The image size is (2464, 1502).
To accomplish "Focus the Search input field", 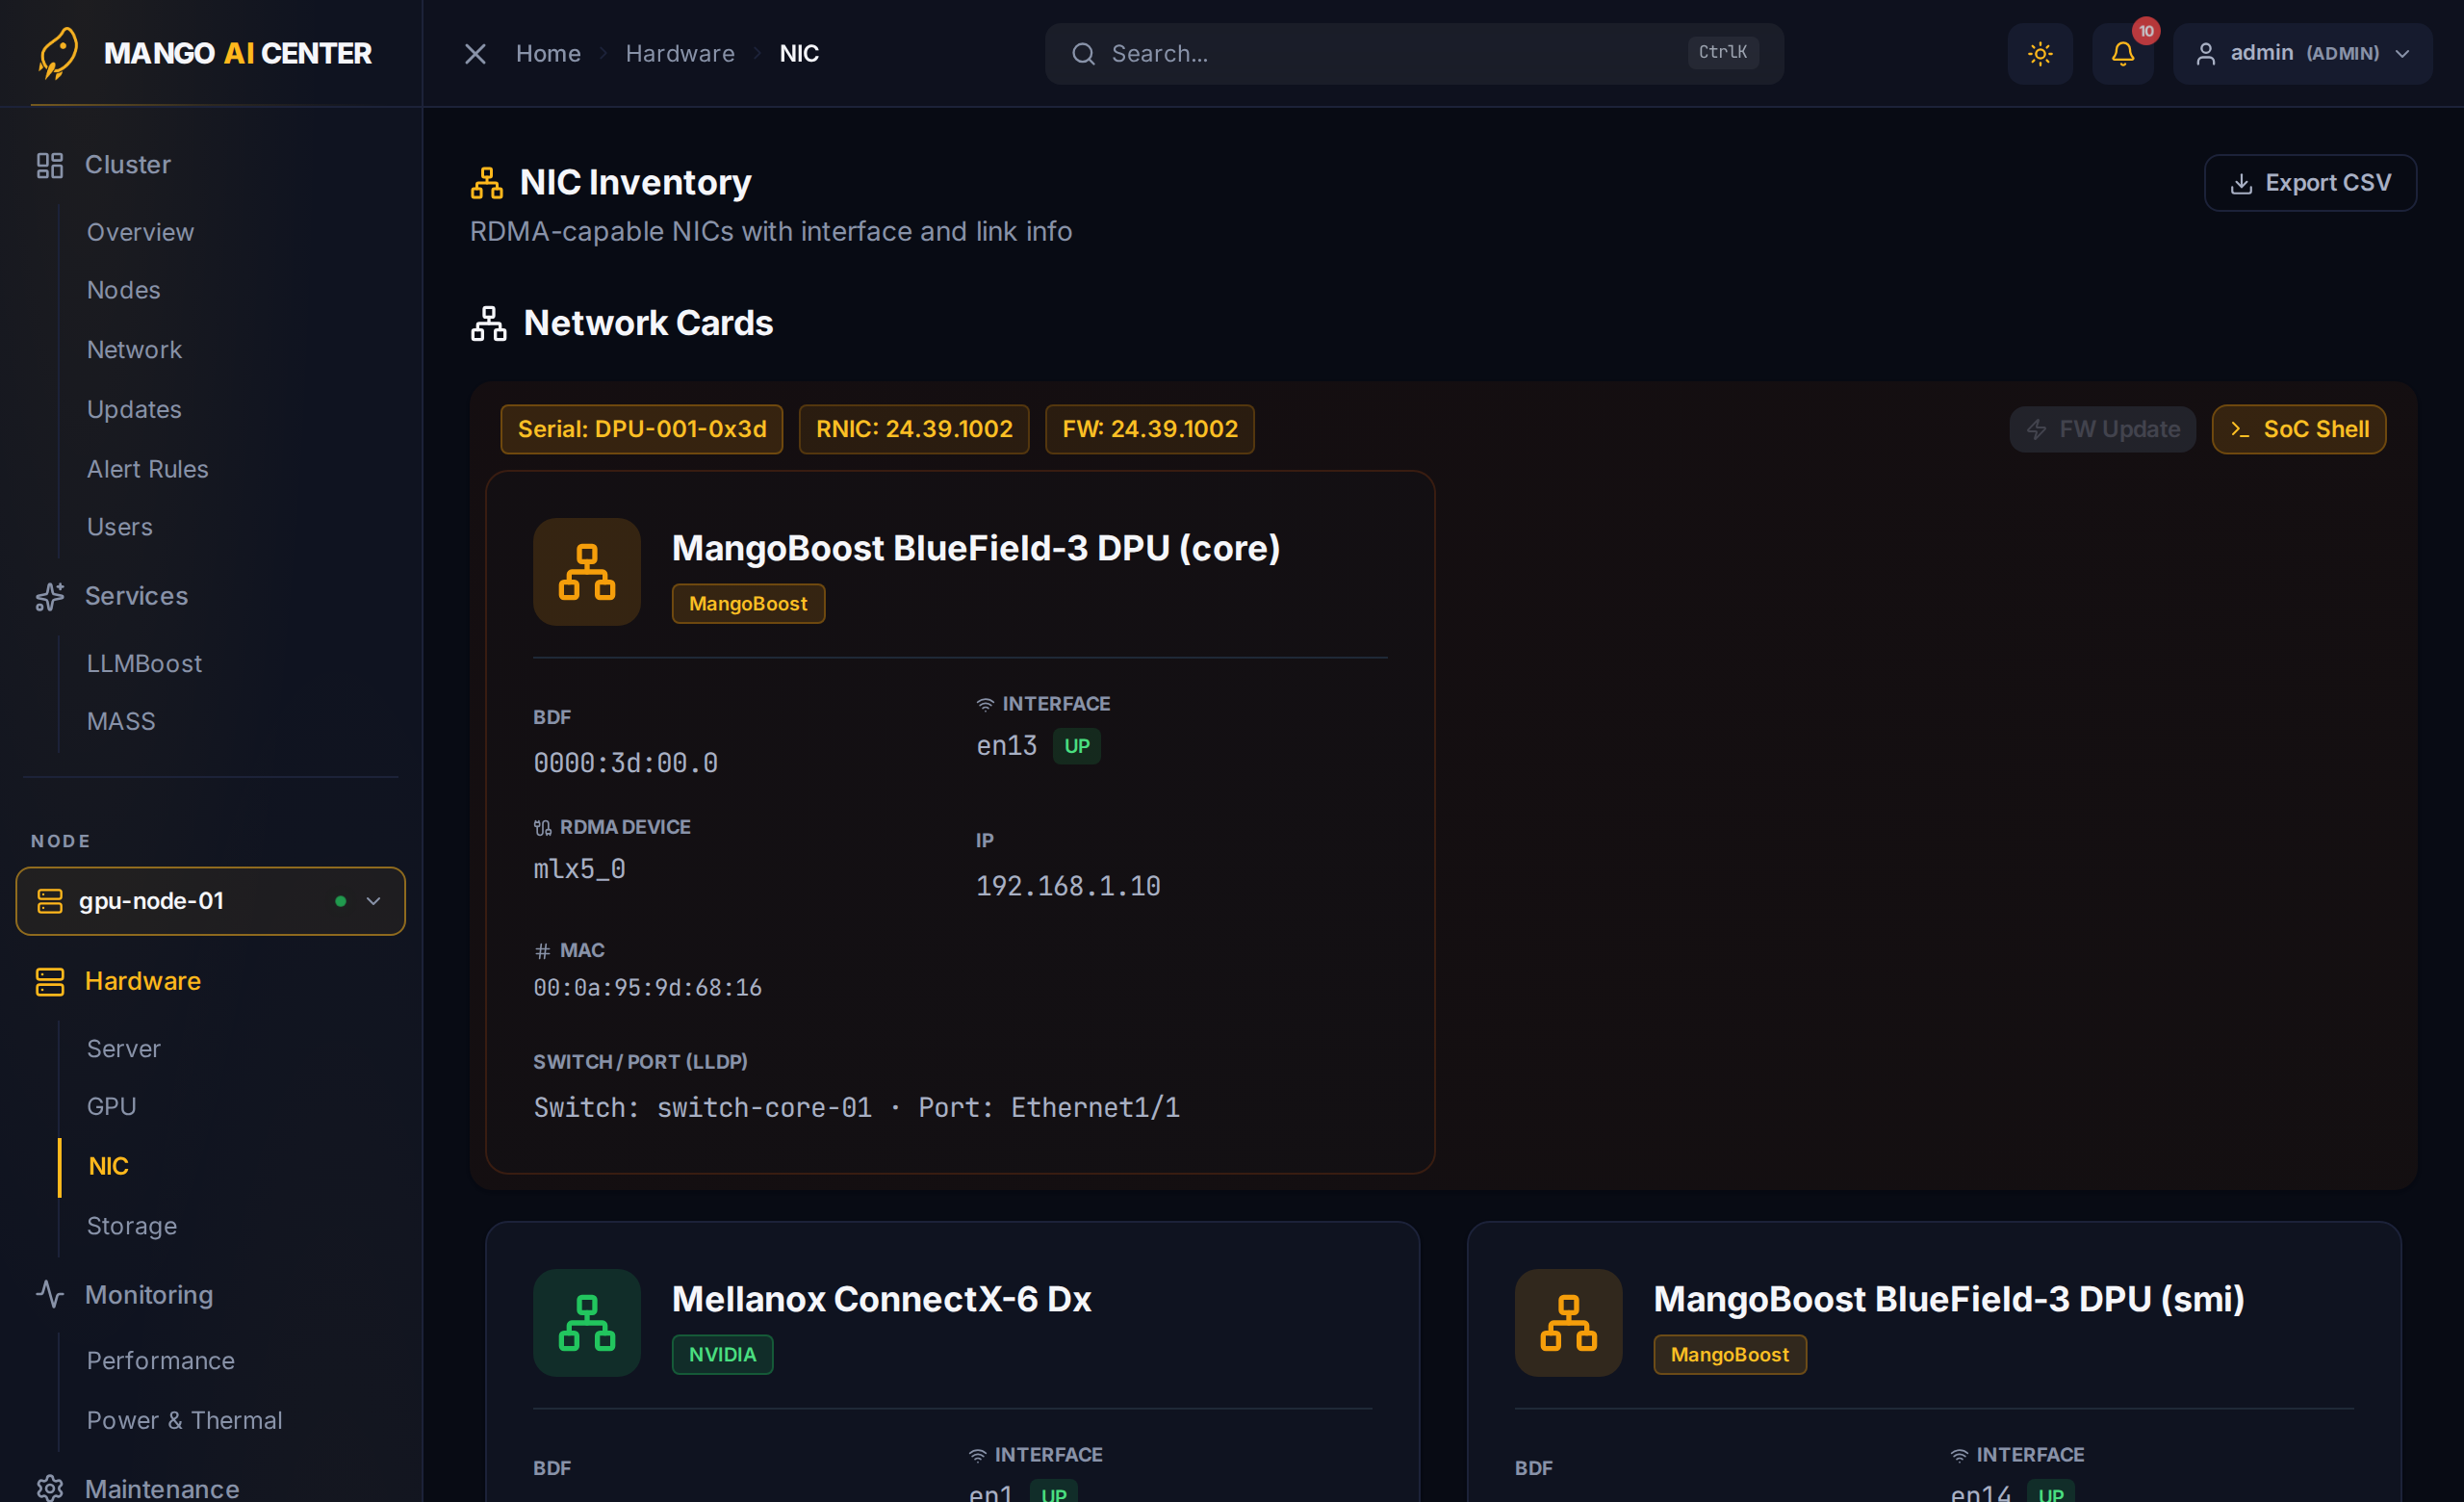I will (1414, 54).
